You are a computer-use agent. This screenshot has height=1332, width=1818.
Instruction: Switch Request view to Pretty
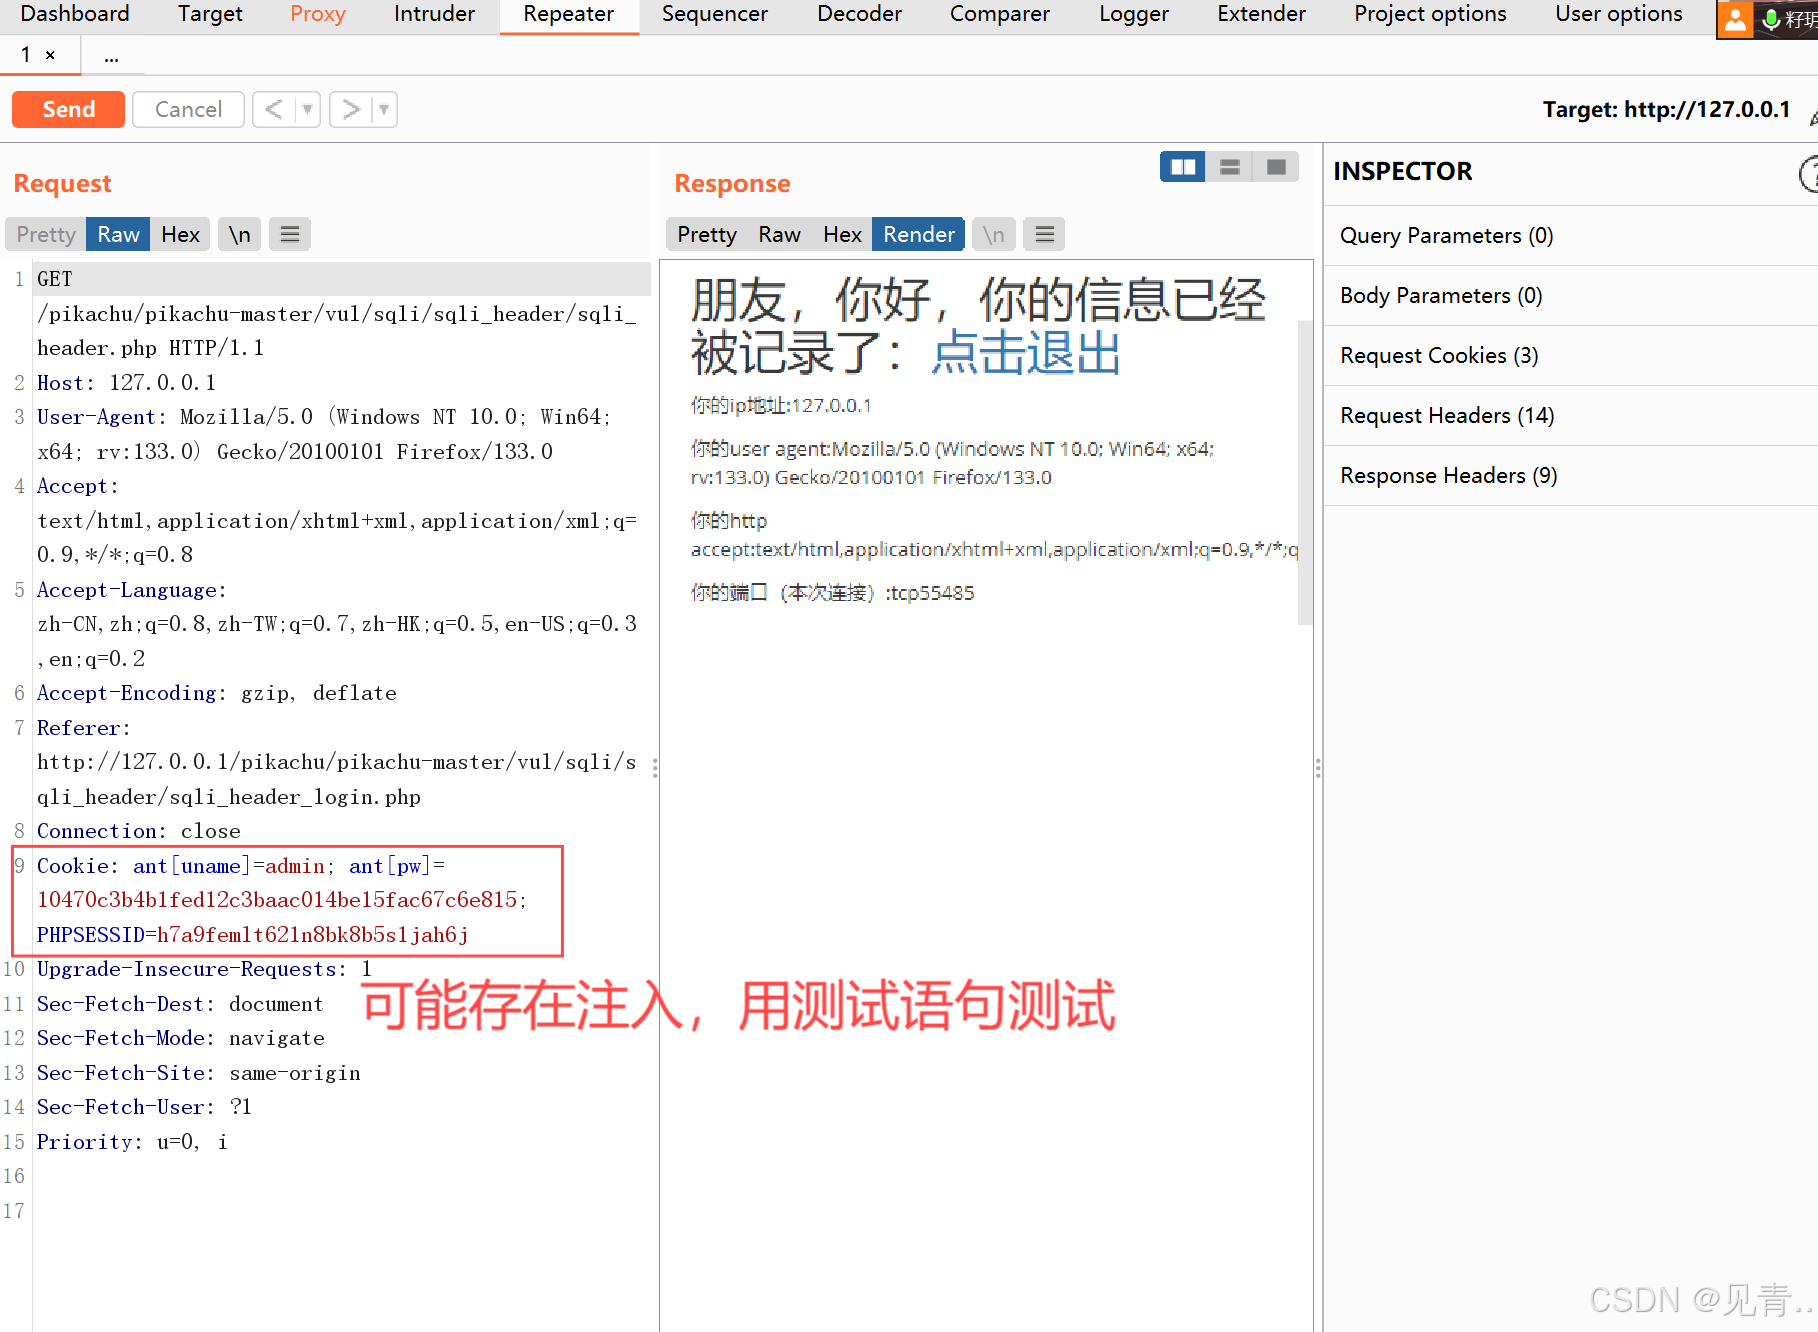pos(46,234)
